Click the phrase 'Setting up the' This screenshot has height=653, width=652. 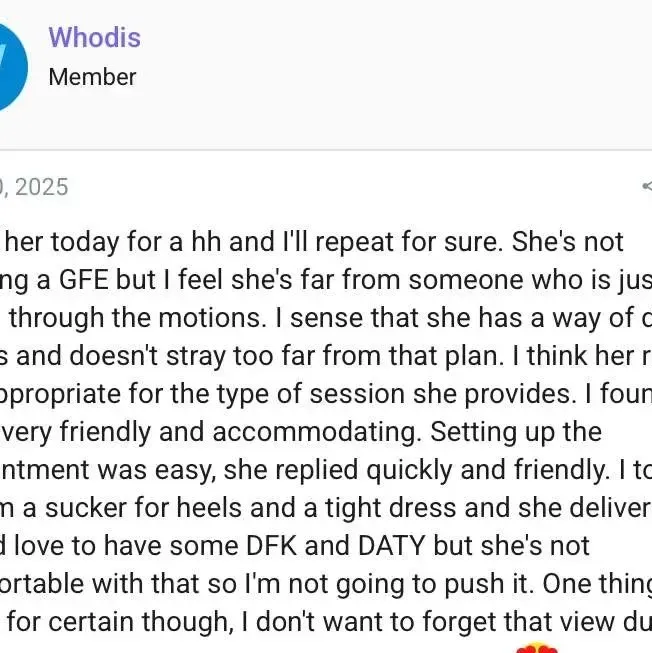click(x=516, y=432)
